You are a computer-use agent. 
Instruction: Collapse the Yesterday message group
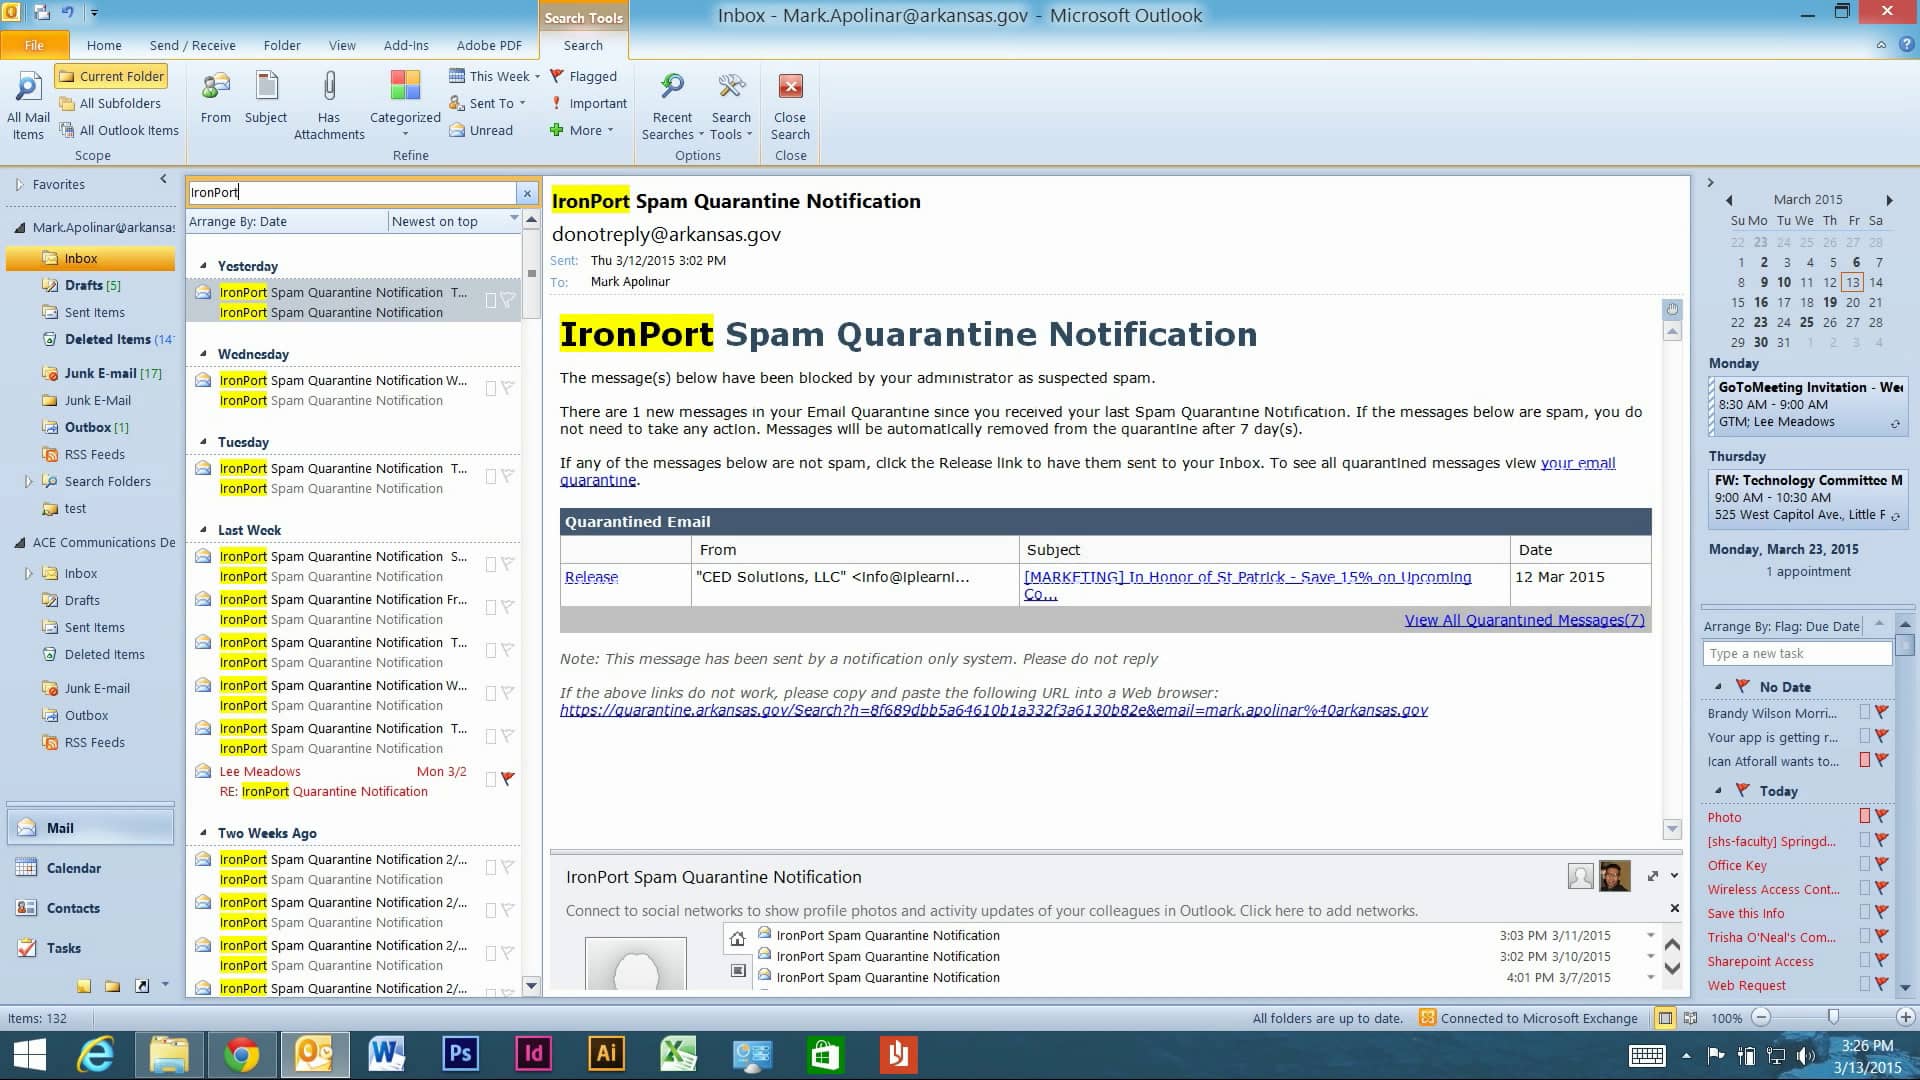click(204, 266)
